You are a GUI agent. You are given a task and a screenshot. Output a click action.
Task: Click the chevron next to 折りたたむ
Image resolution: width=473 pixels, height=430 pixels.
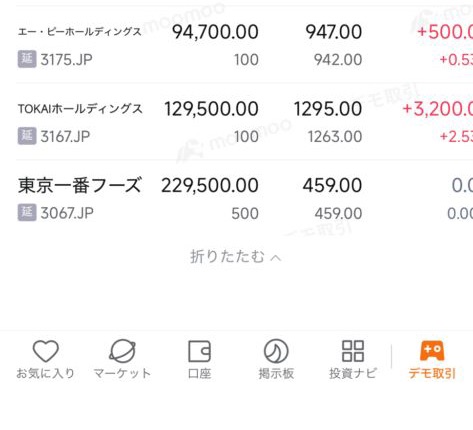pyautogui.click(x=276, y=258)
